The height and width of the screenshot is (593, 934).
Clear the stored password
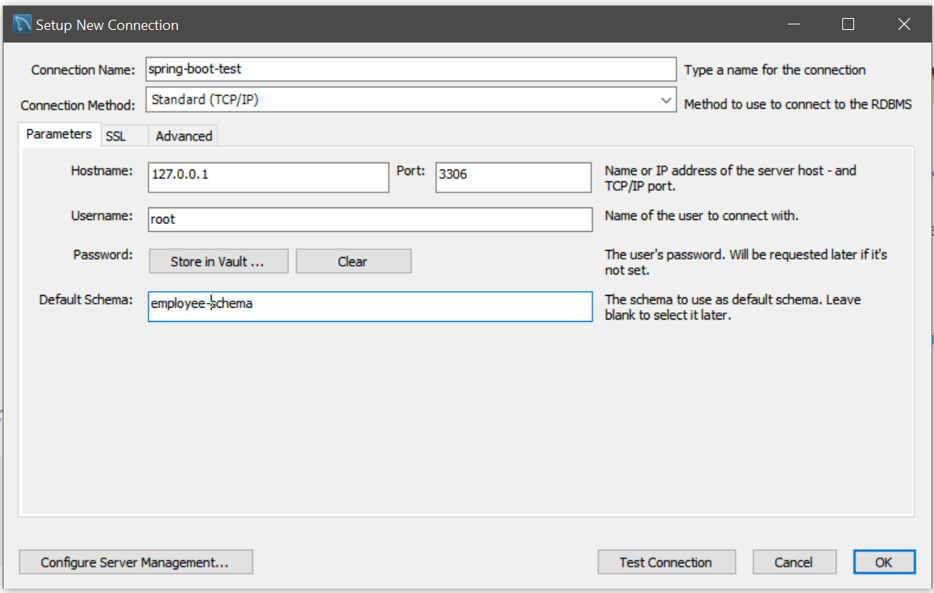pos(353,261)
